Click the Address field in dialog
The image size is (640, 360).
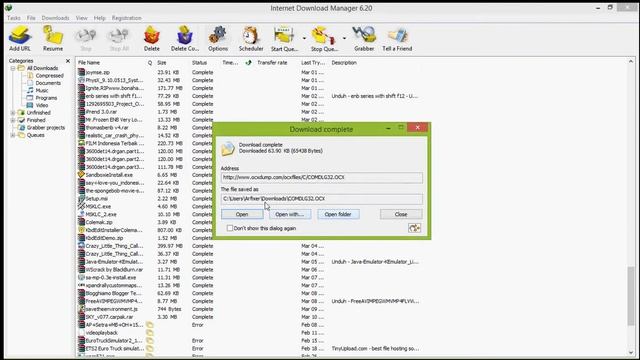[322, 178]
